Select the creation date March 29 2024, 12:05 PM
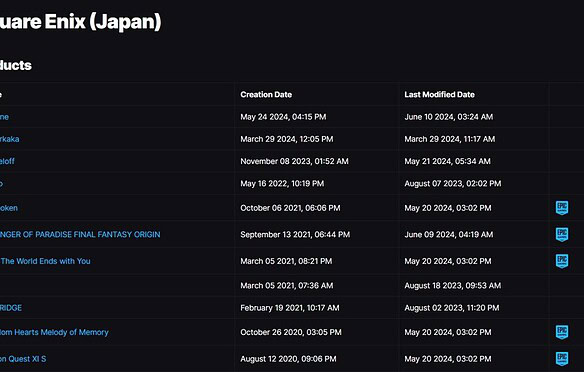The height and width of the screenshot is (372, 584). (x=287, y=139)
